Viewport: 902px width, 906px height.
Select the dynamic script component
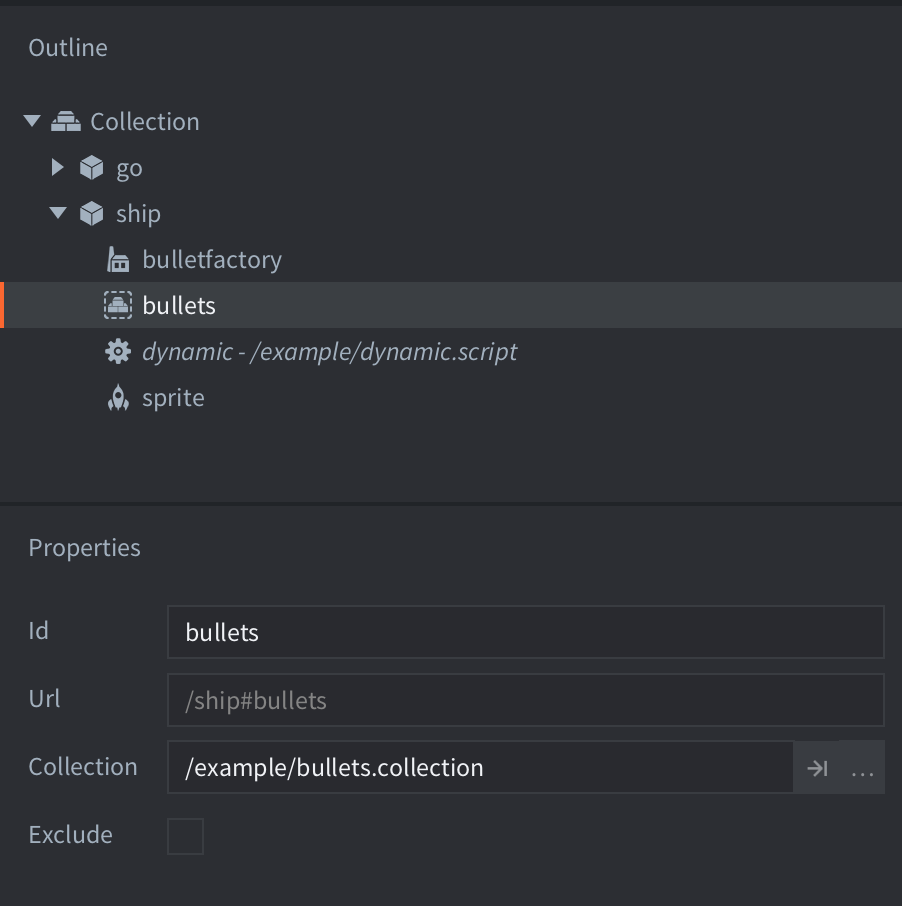(x=330, y=352)
